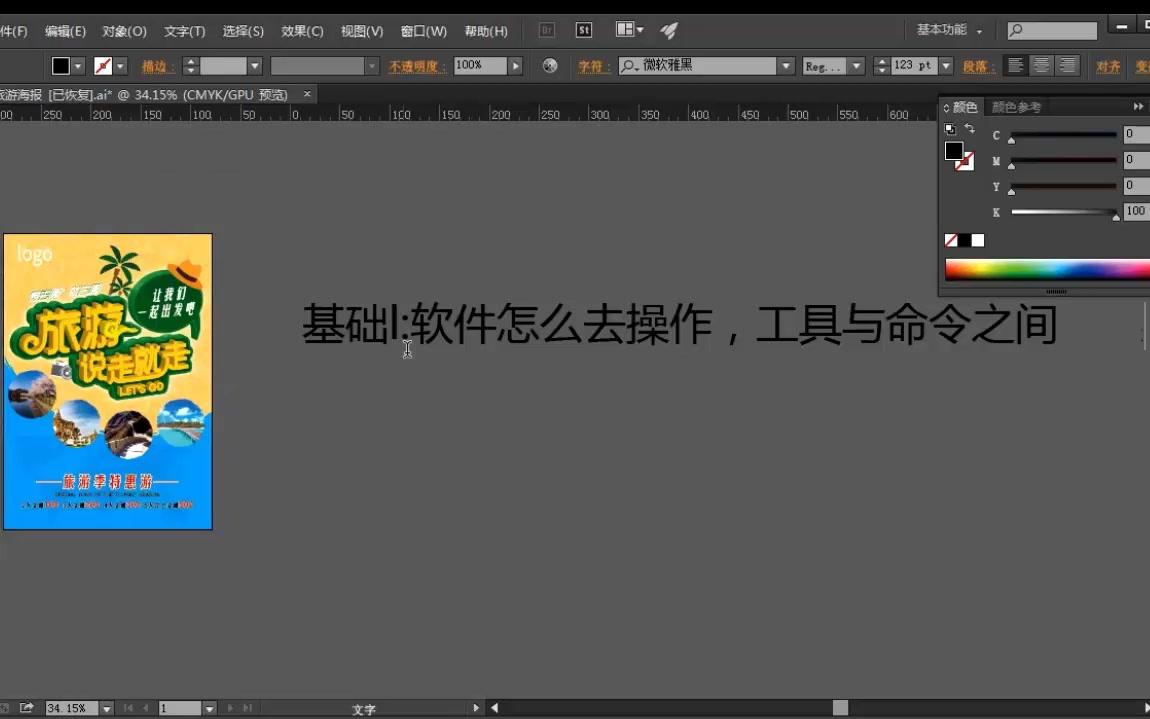Switch to the 颜色参考 panel tab
This screenshot has width=1150, height=719.
(x=1014, y=106)
